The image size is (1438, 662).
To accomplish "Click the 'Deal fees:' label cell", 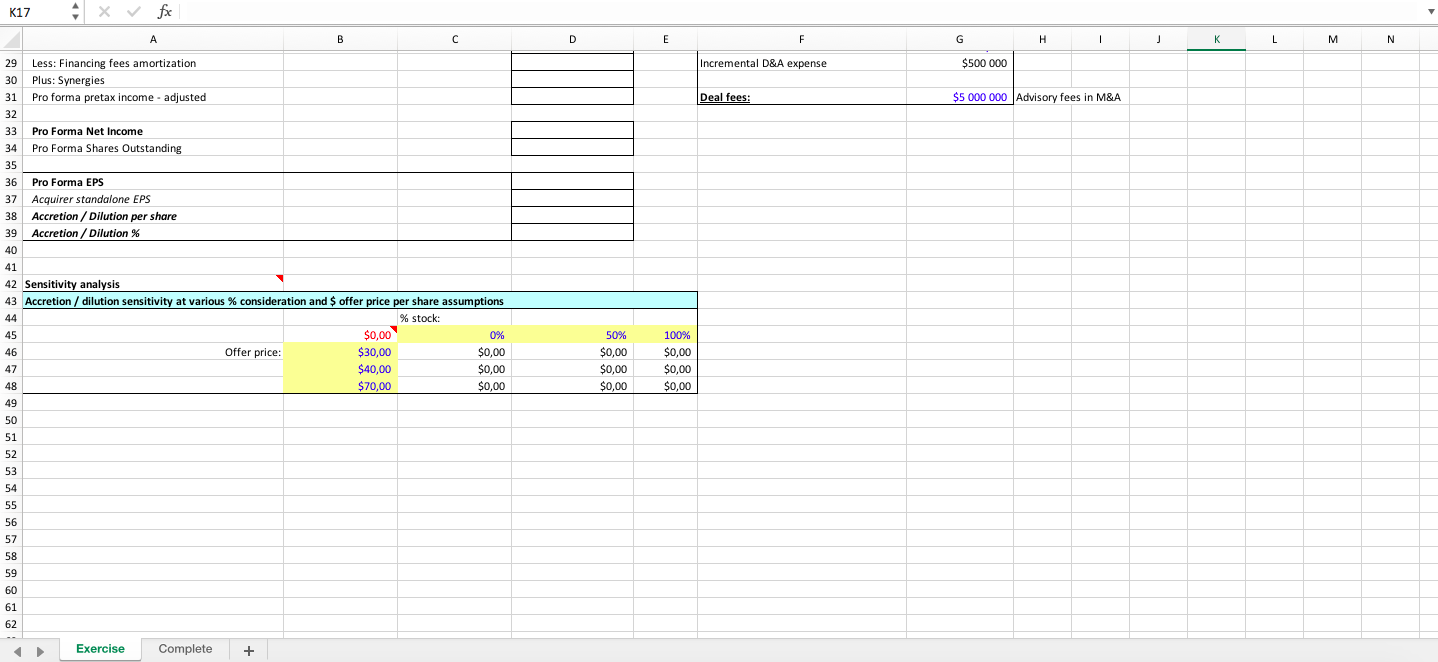I will [802, 97].
